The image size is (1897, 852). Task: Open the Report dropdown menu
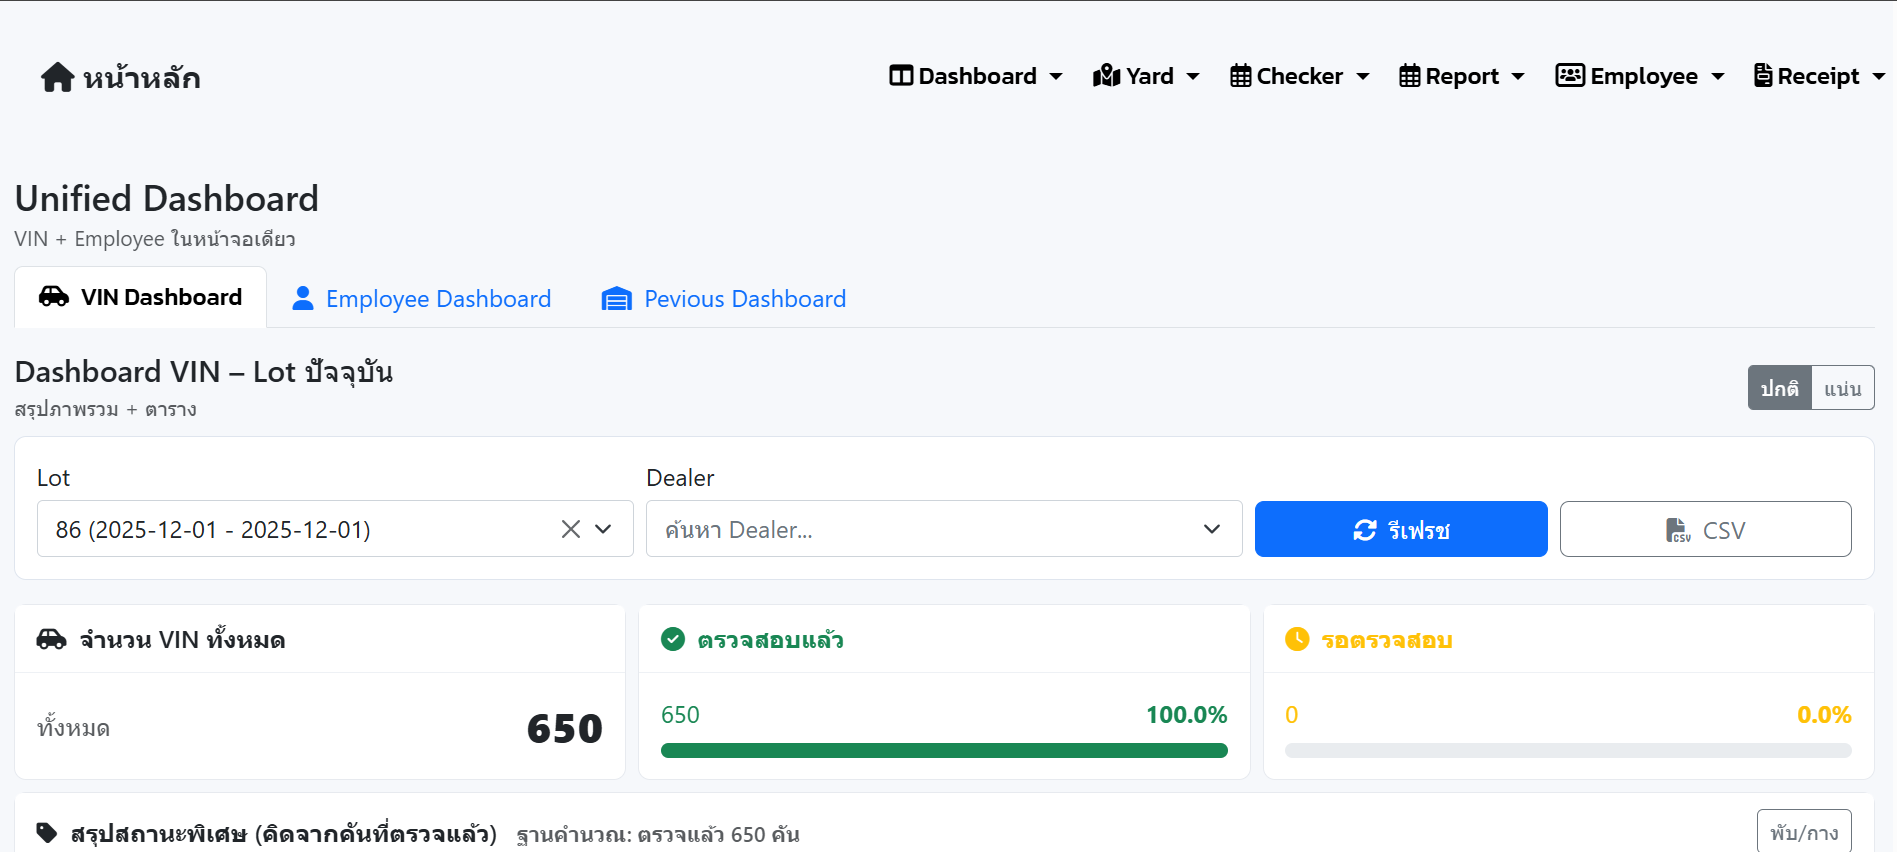click(x=1461, y=76)
